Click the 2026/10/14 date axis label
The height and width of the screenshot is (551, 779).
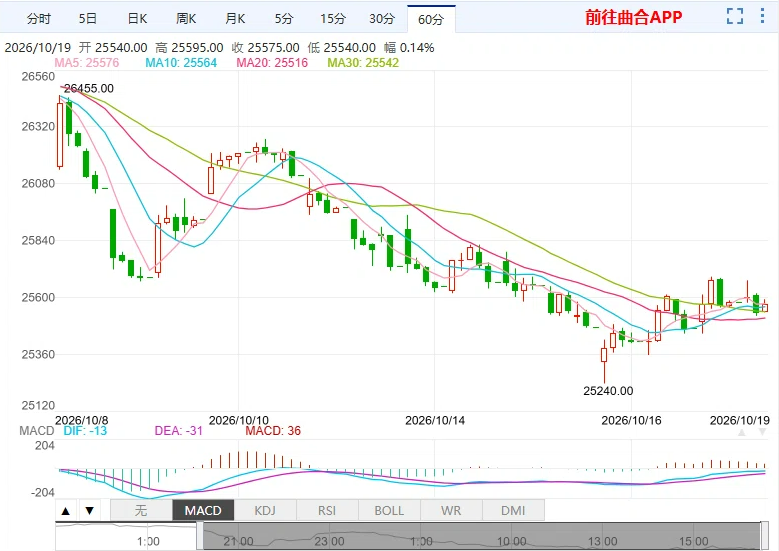(435, 420)
